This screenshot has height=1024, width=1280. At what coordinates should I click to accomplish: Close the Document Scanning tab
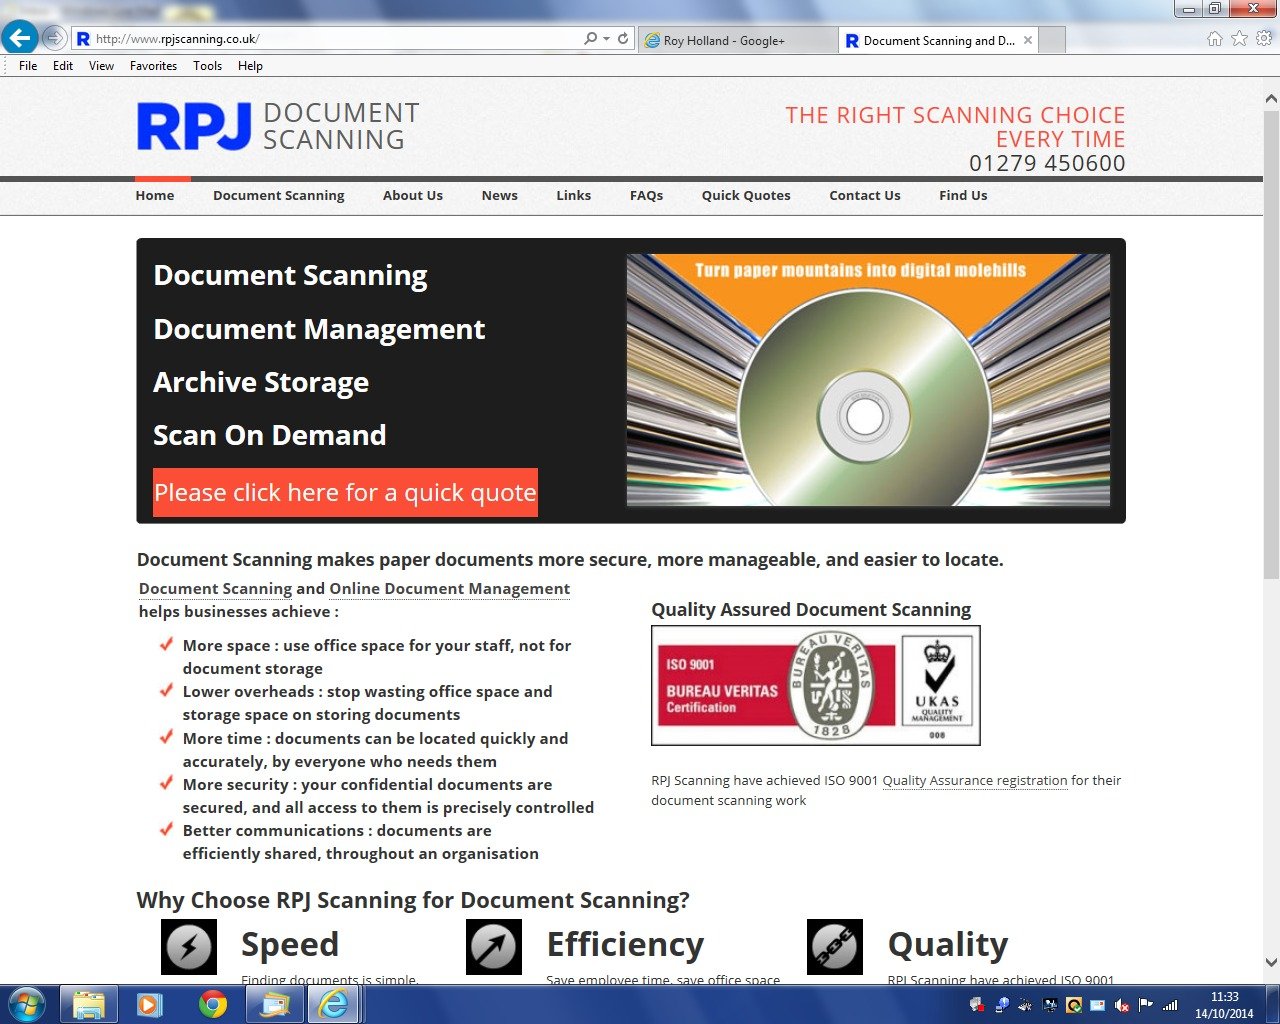1028,40
